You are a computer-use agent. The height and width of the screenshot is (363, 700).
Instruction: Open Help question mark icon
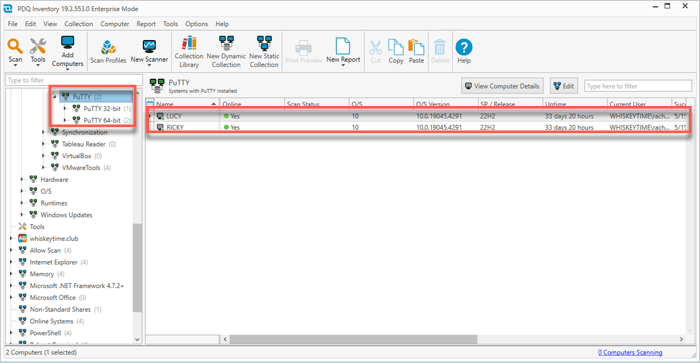[464, 47]
